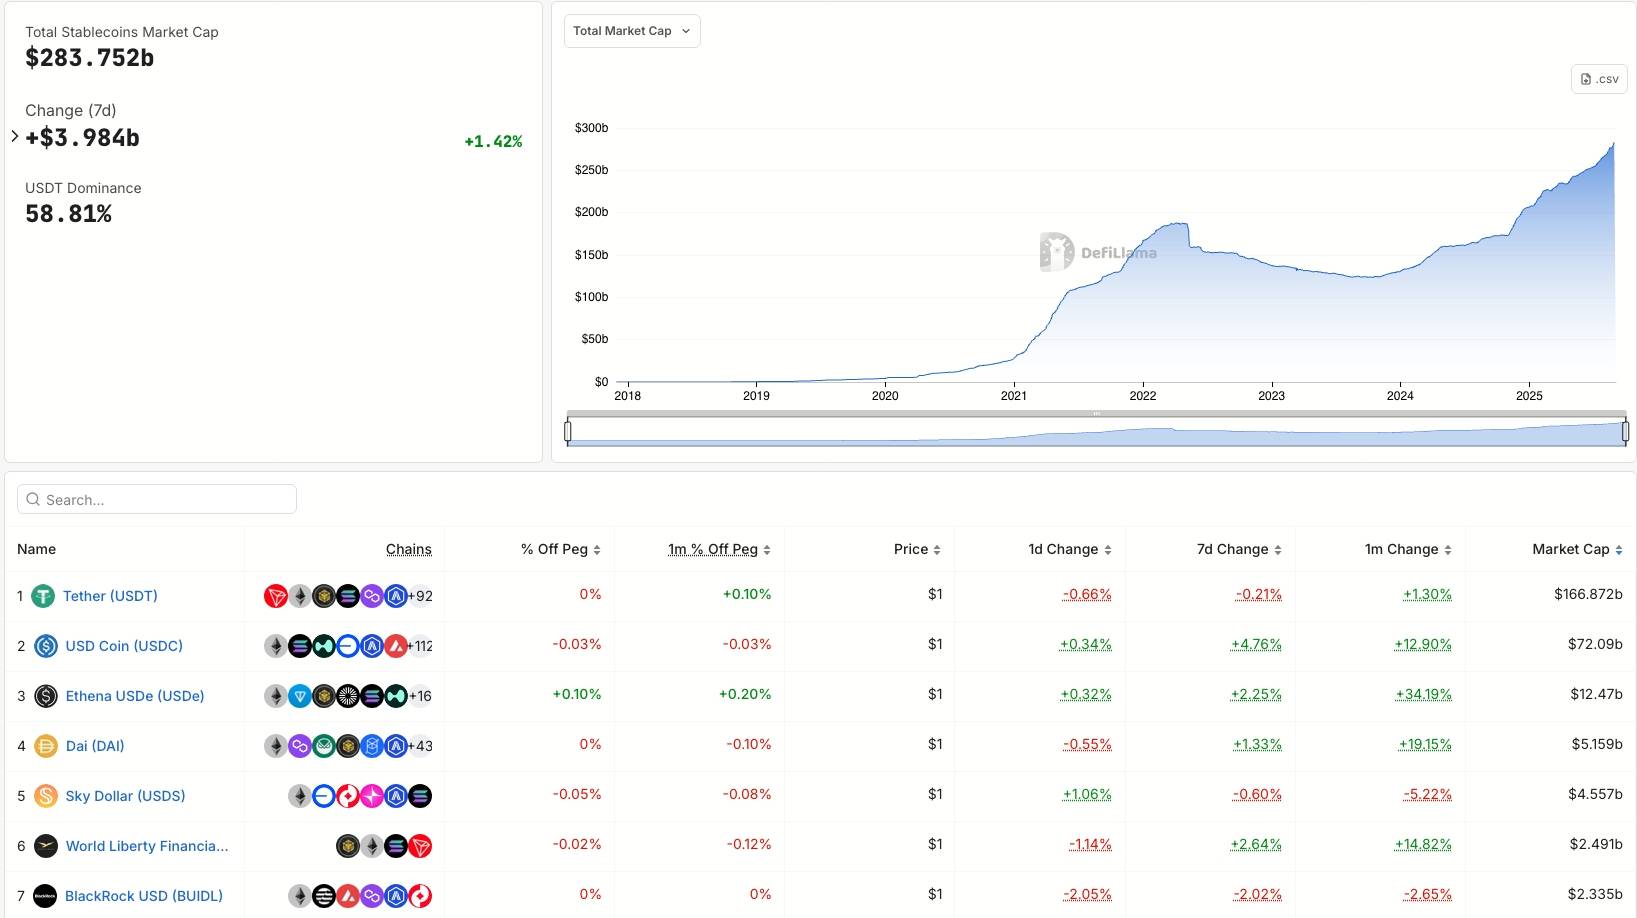Open the Sky Dollar (USDS) link
The width and height of the screenshot is (1637, 918).
tap(125, 796)
